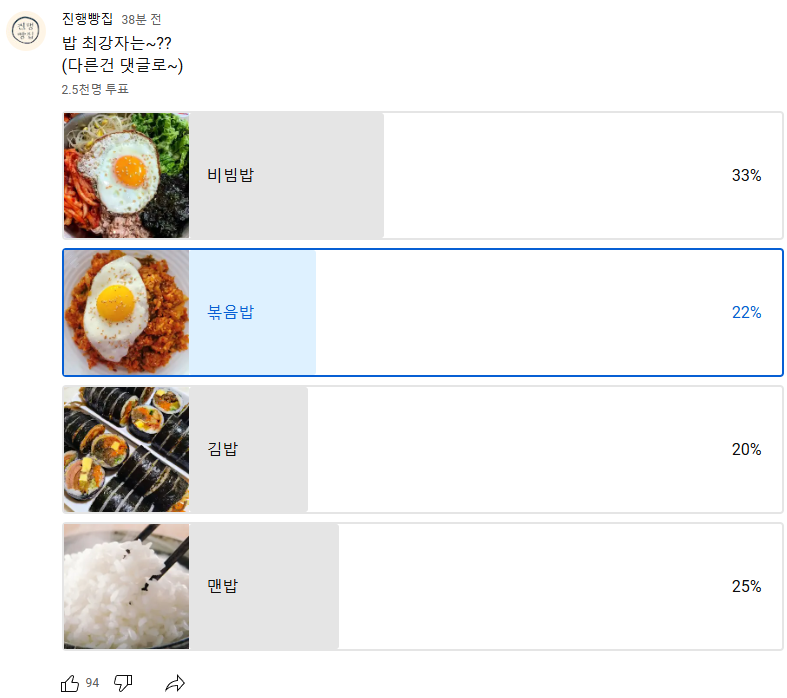Click the 20% result on 김밥

click(x=746, y=450)
